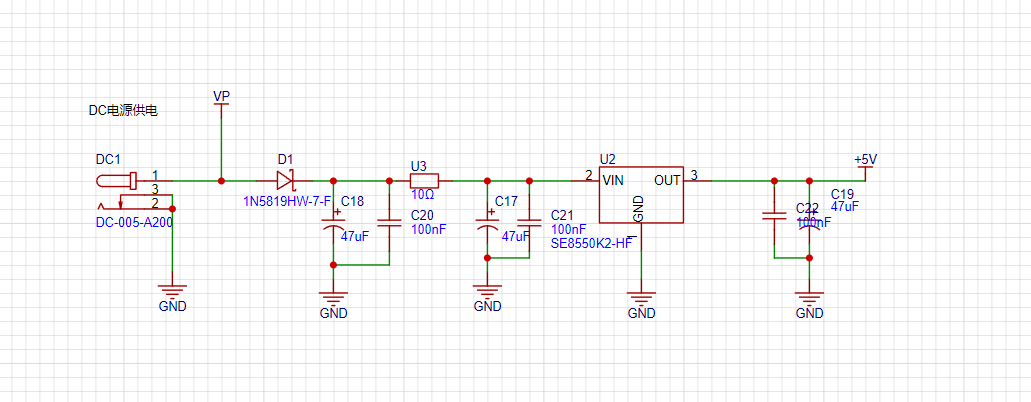Click the DC电源供电 text annotation
This screenshot has height=402, width=1031.
[124, 111]
